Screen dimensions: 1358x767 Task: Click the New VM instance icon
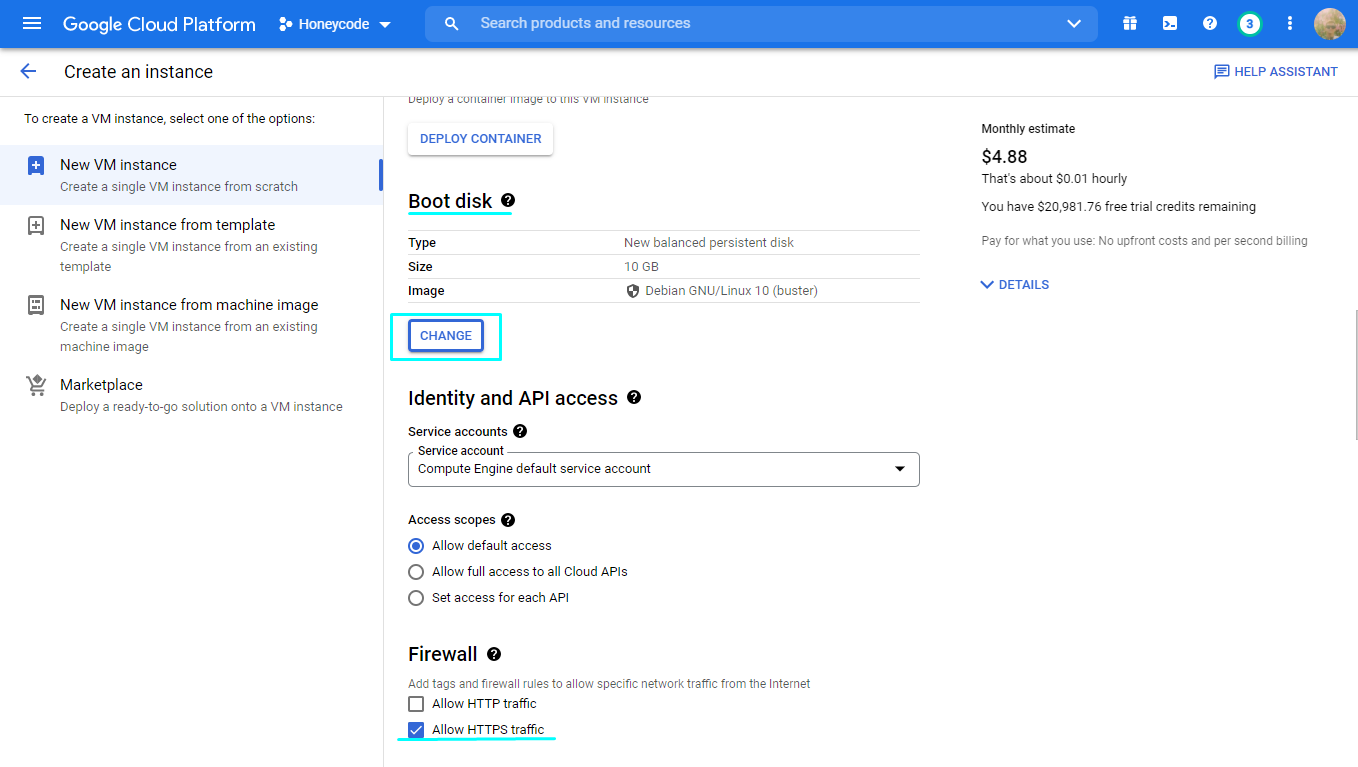point(36,166)
